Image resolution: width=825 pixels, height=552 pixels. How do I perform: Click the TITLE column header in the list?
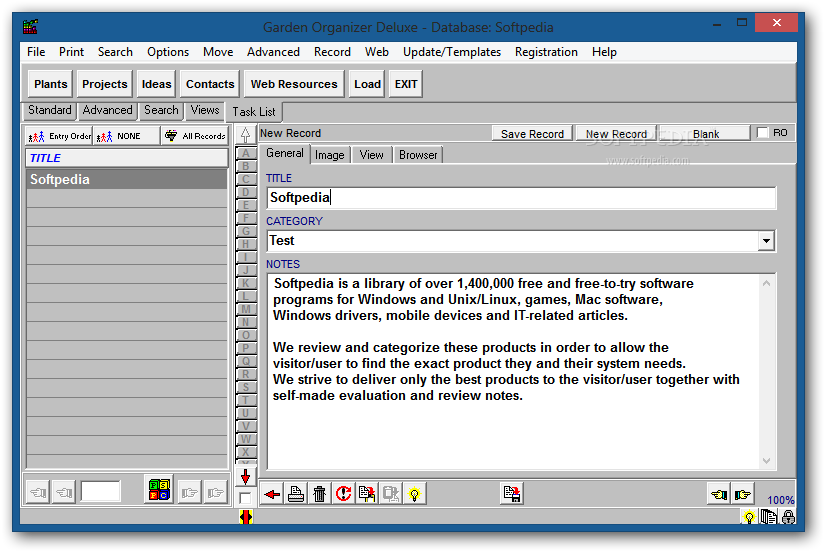(127, 158)
